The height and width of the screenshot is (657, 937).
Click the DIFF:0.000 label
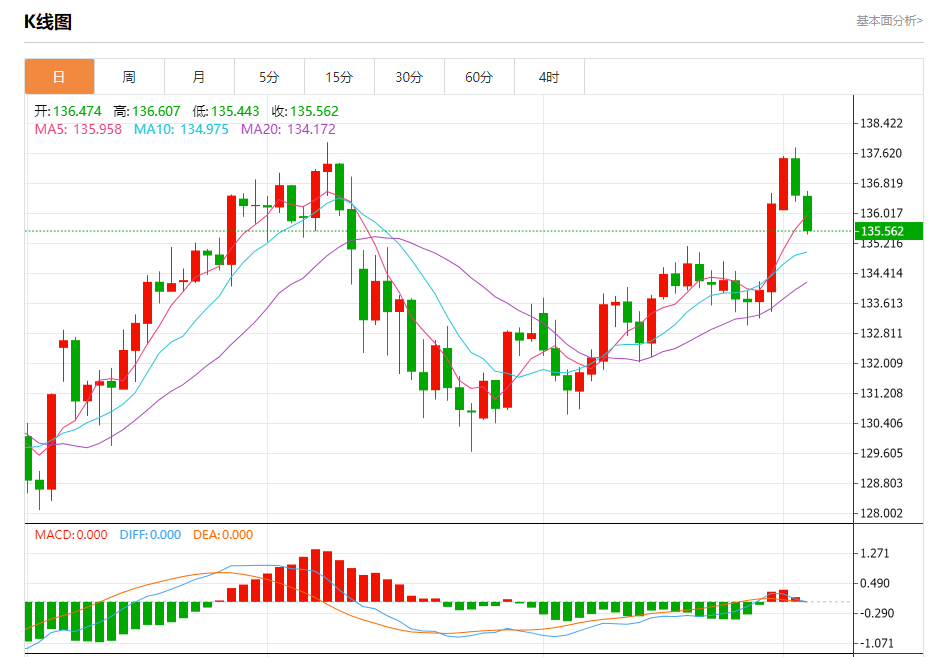click(x=150, y=534)
